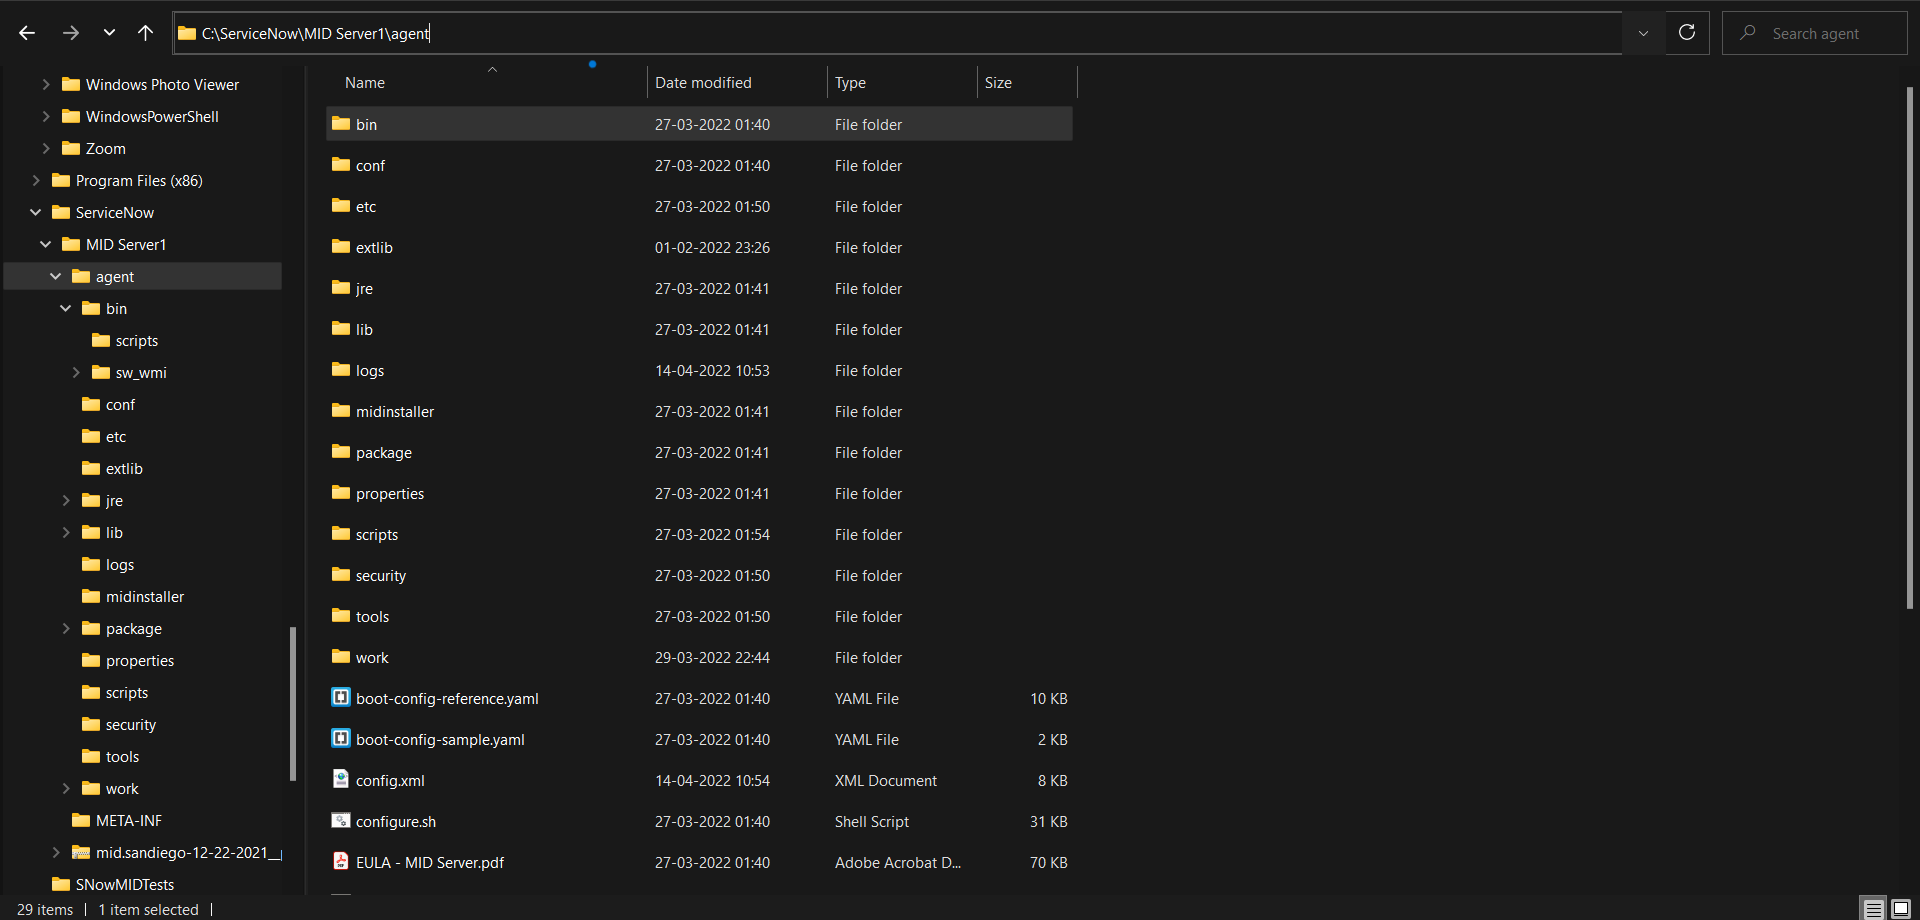Expand the package node in tree
This screenshot has width=1920, height=920.
pos(66,629)
